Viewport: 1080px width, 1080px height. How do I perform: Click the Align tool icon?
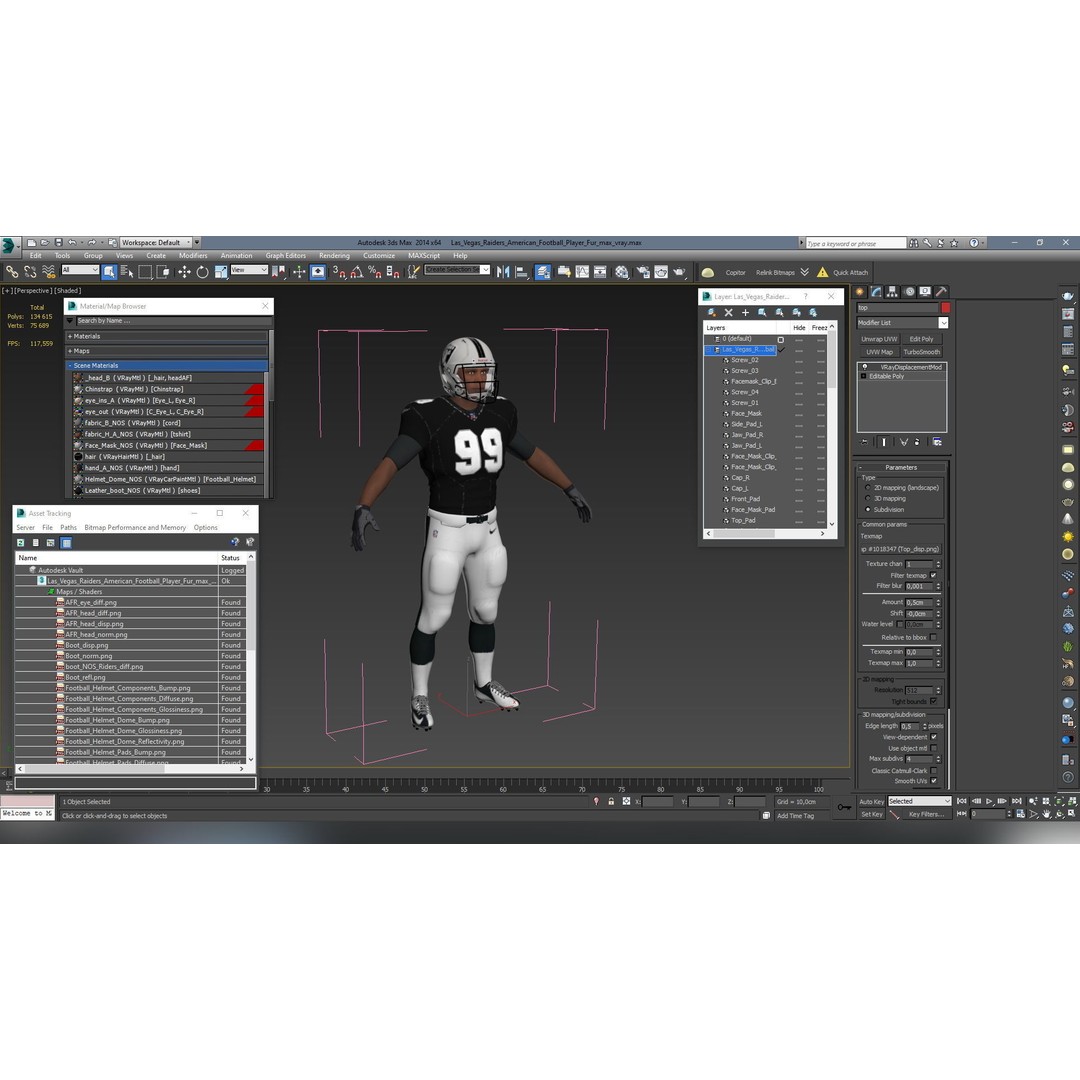click(x=521, y=272)
